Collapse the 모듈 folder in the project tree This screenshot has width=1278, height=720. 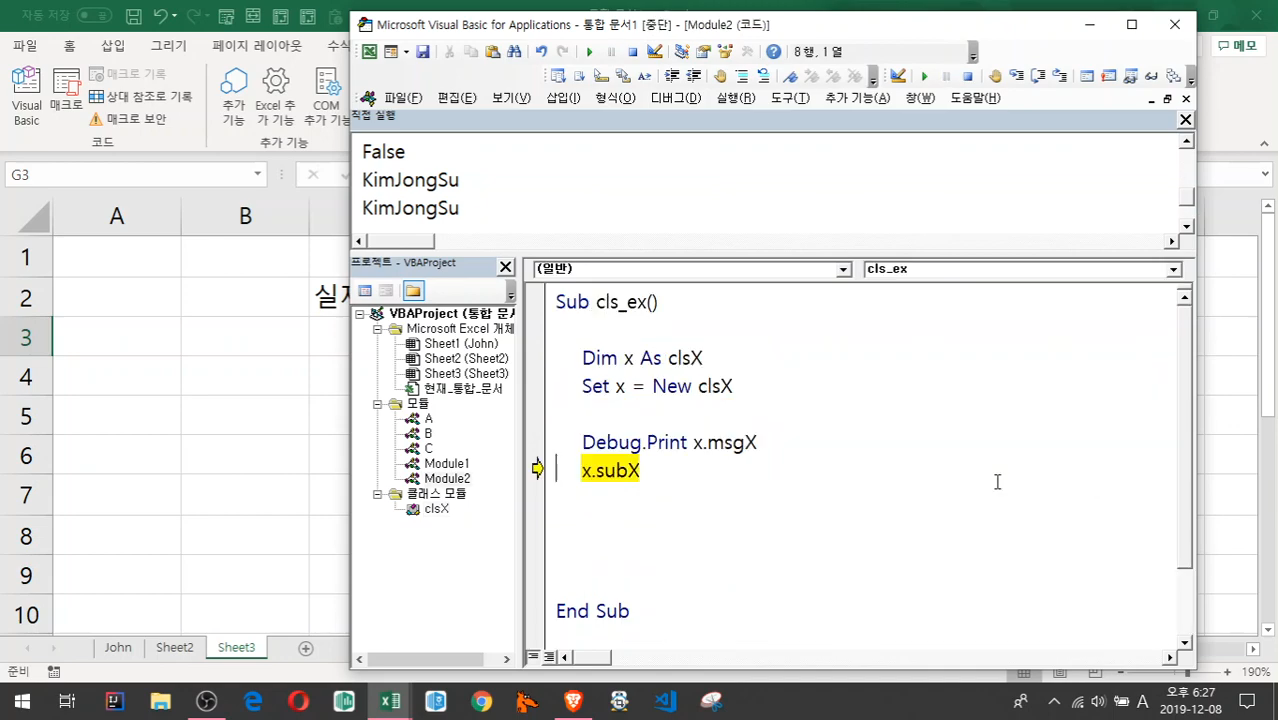coord(378,404)
